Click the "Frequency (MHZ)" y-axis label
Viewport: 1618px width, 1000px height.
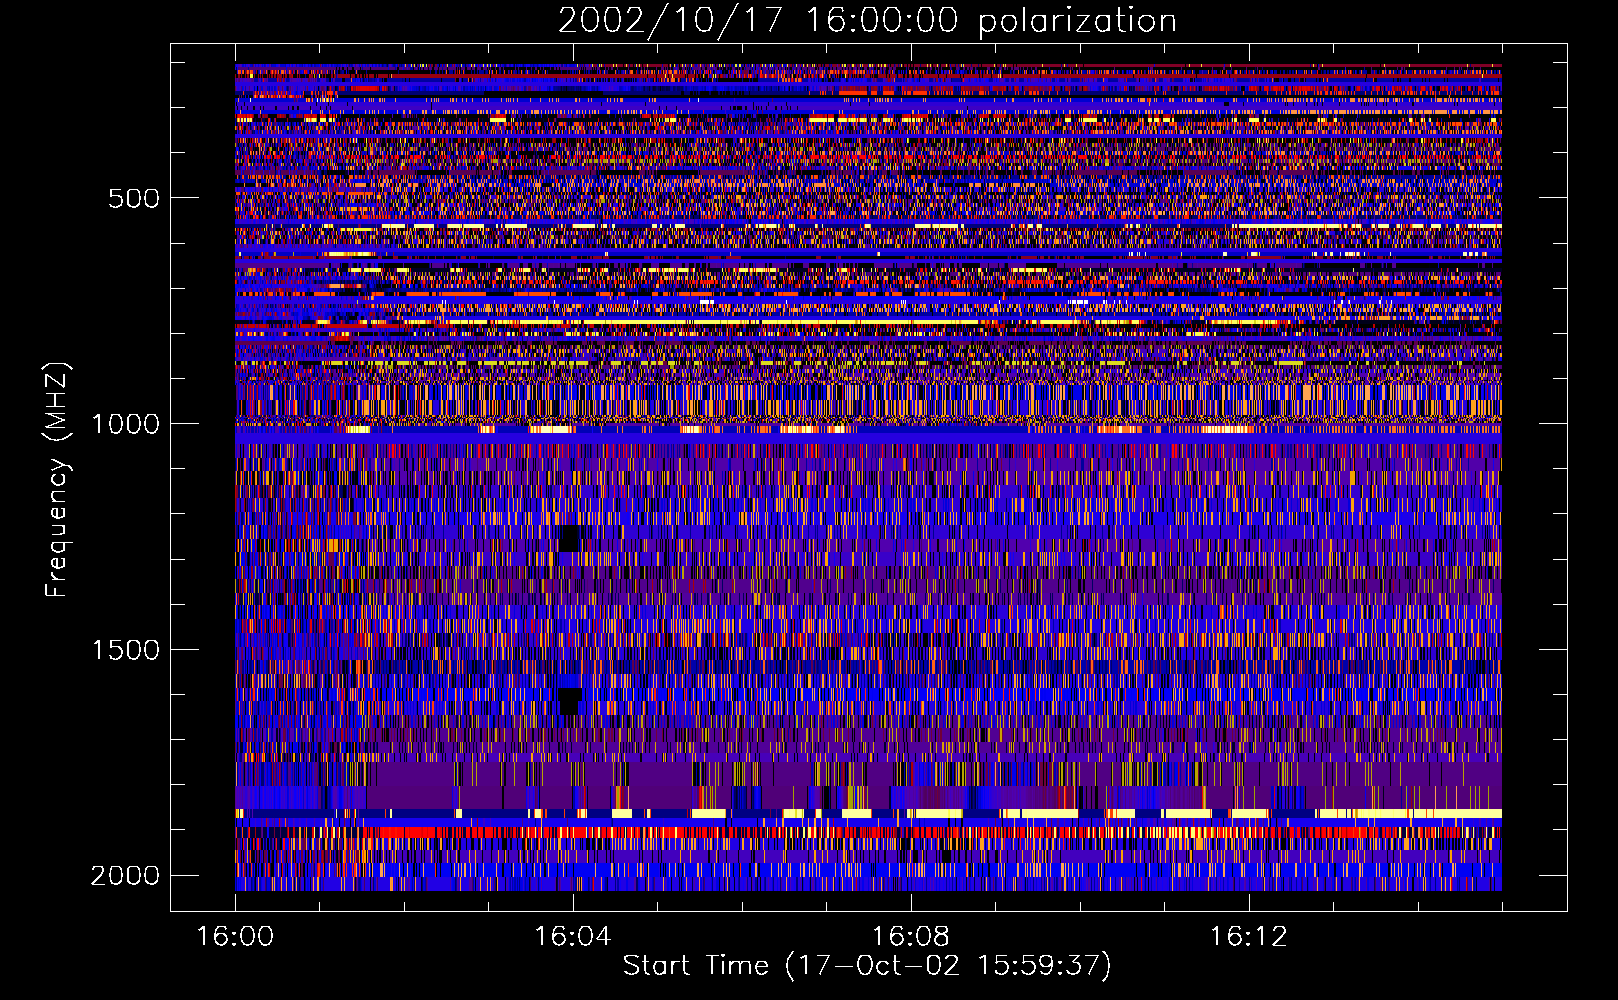(58, 481)
